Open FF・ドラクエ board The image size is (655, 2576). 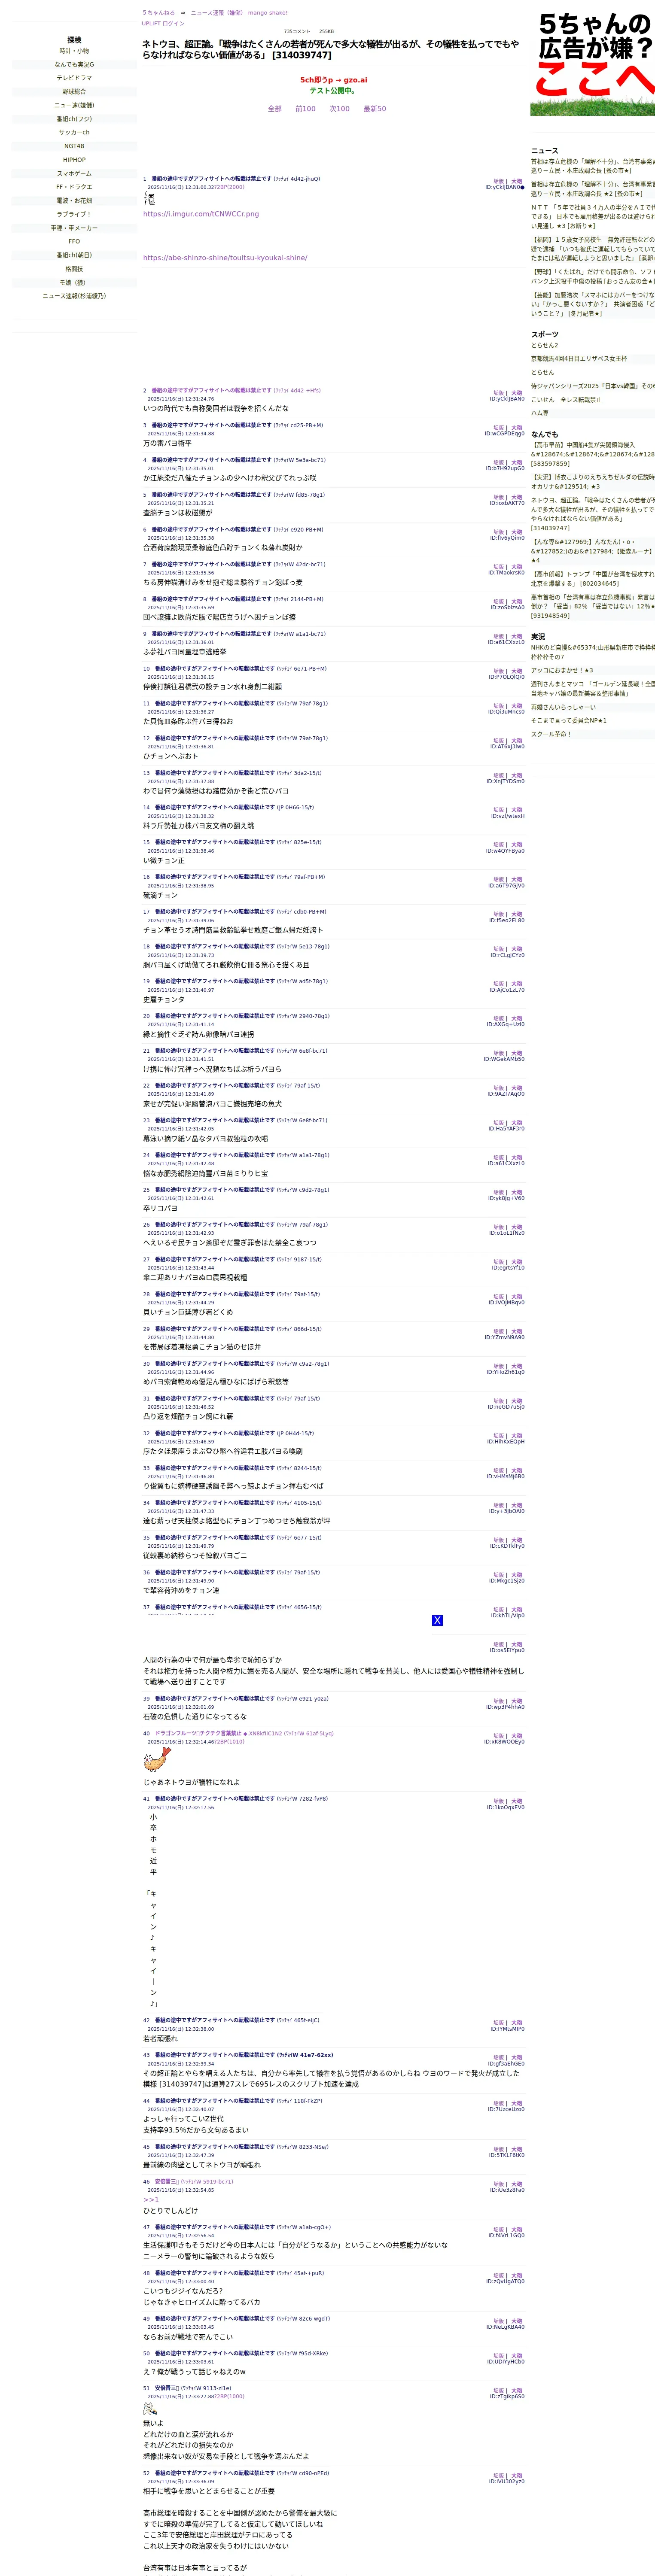74,187
